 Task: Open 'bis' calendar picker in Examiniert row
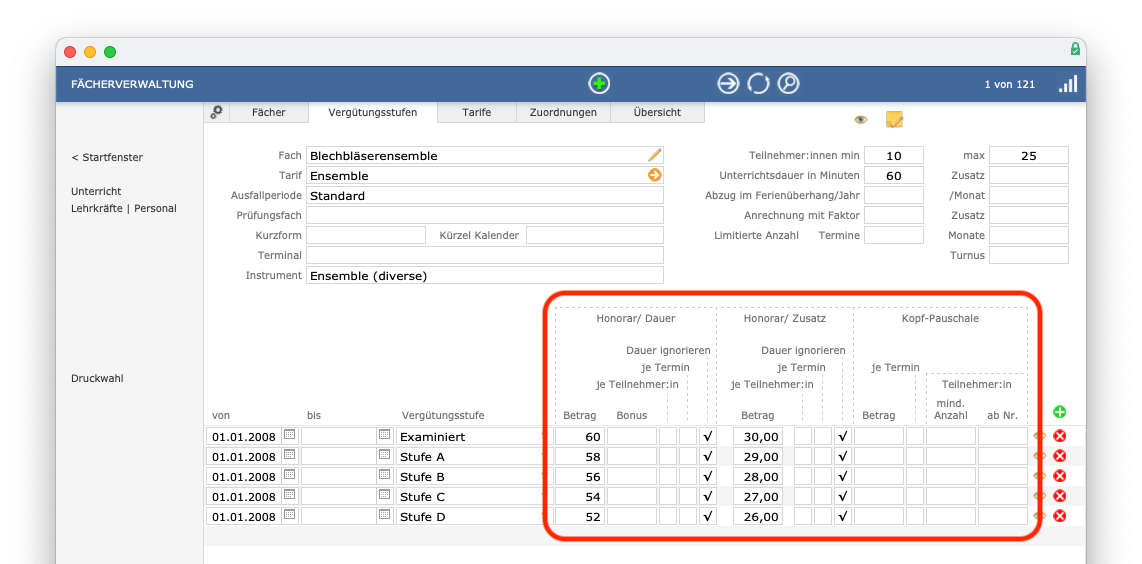click(385, 435)
